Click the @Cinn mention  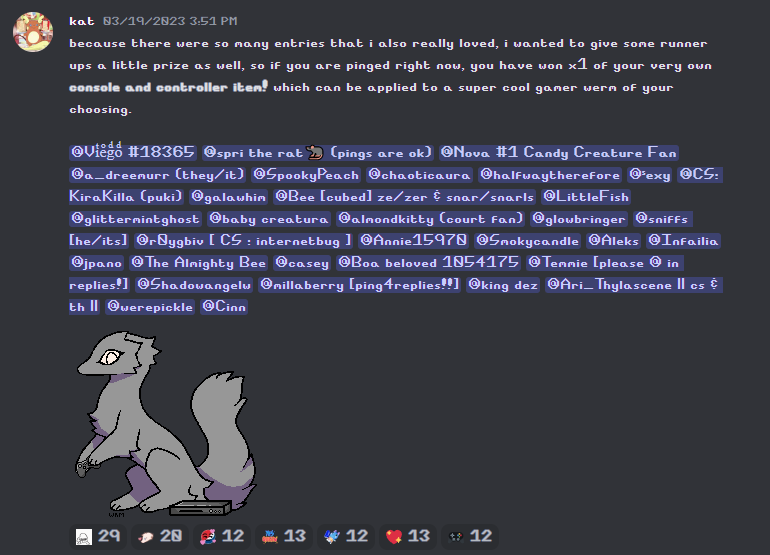point(224,306)
